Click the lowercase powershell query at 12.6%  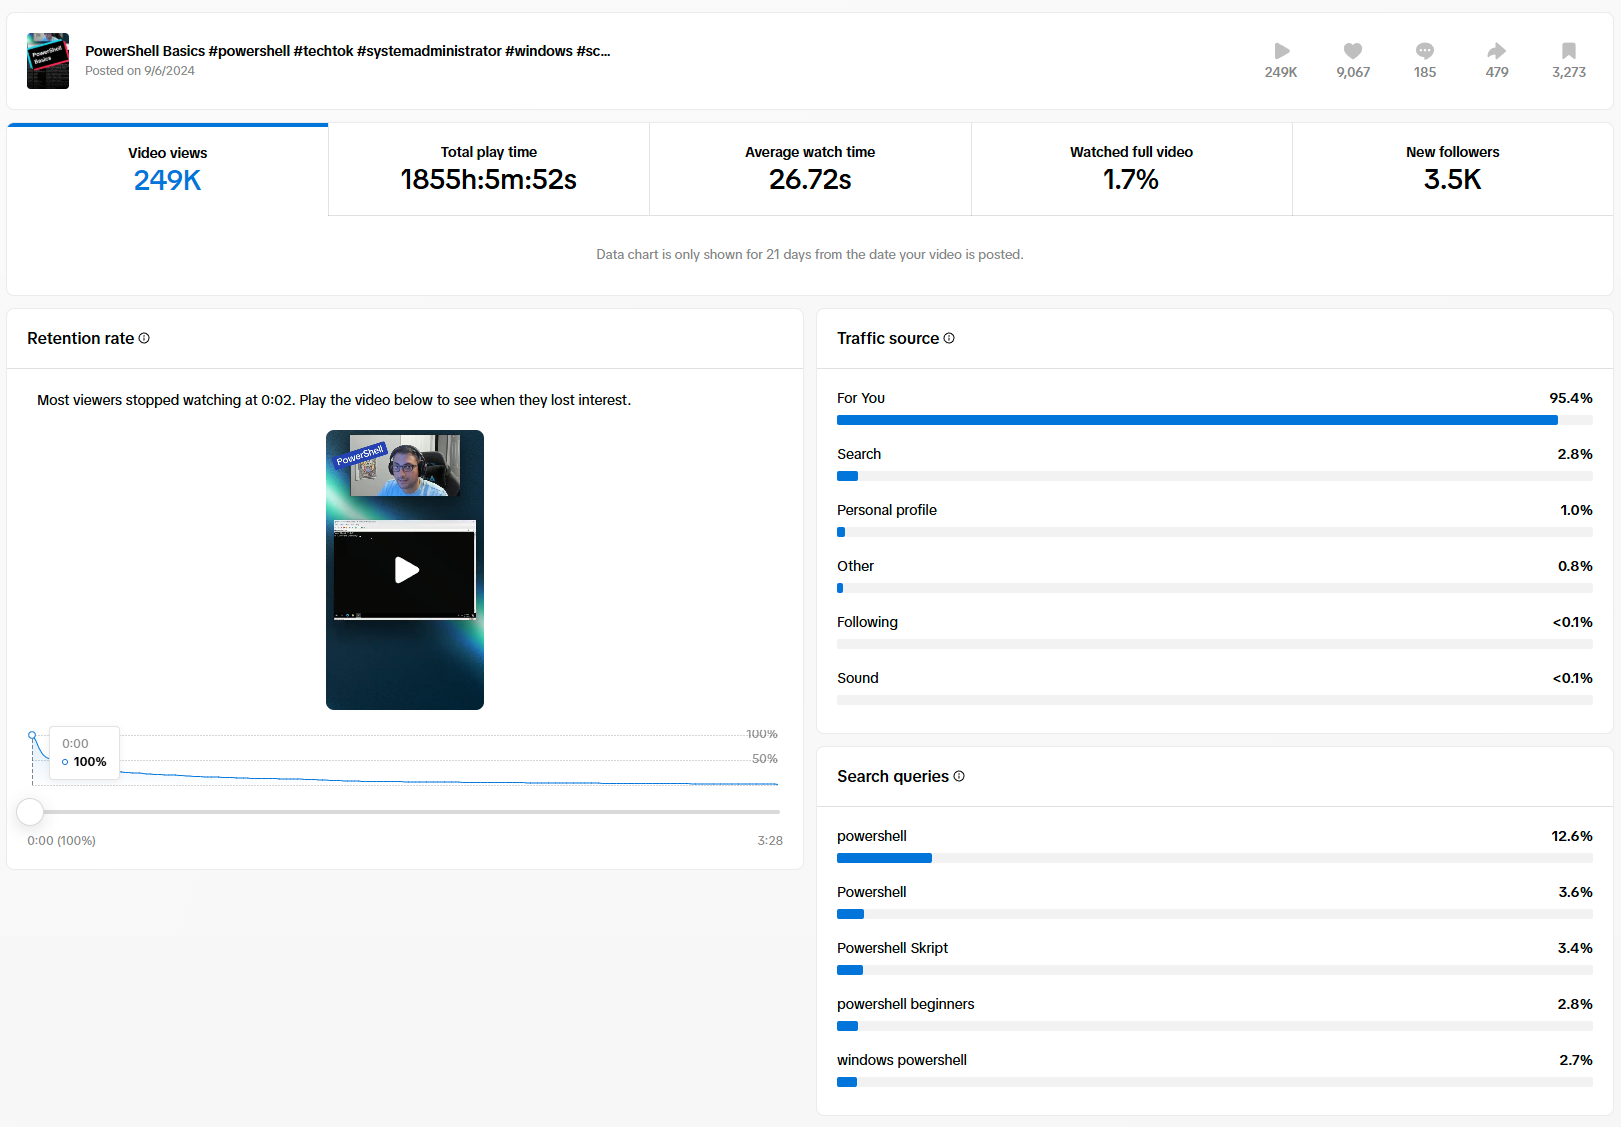coord(872,836)
